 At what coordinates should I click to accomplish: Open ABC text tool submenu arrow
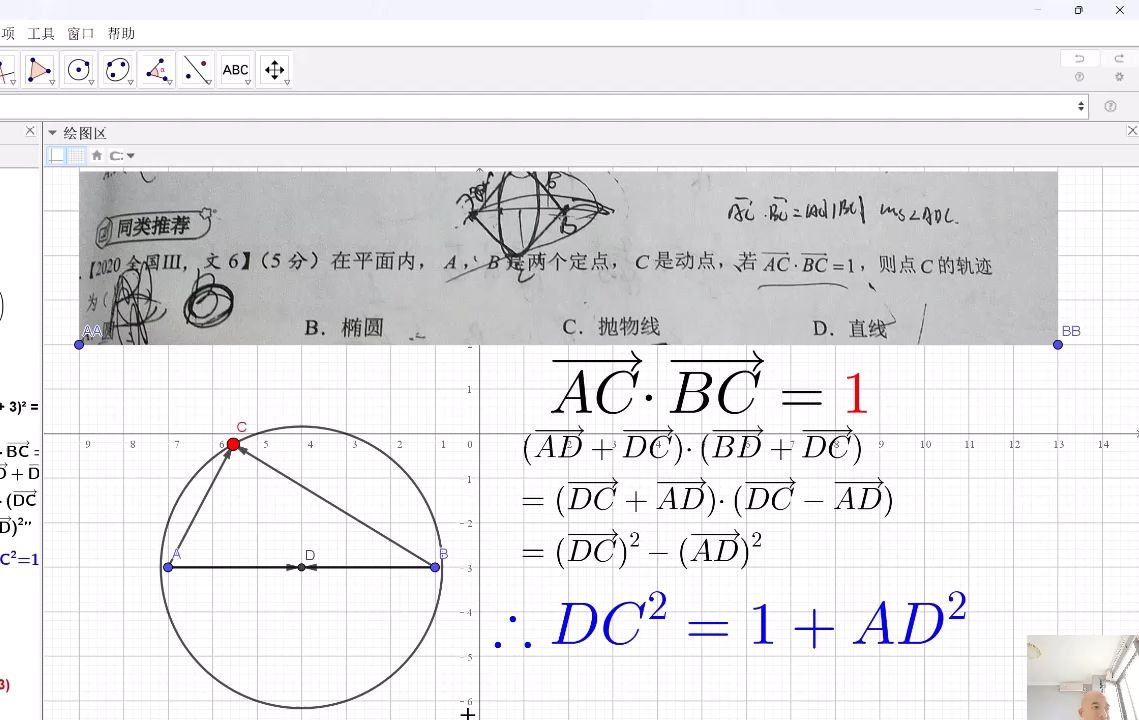tap(248, 83)
